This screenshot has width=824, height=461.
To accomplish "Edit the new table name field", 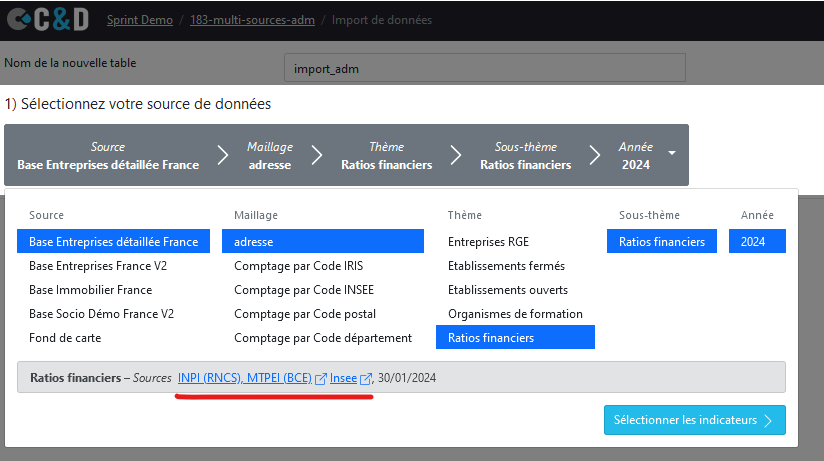I will [x=485, y=68].
